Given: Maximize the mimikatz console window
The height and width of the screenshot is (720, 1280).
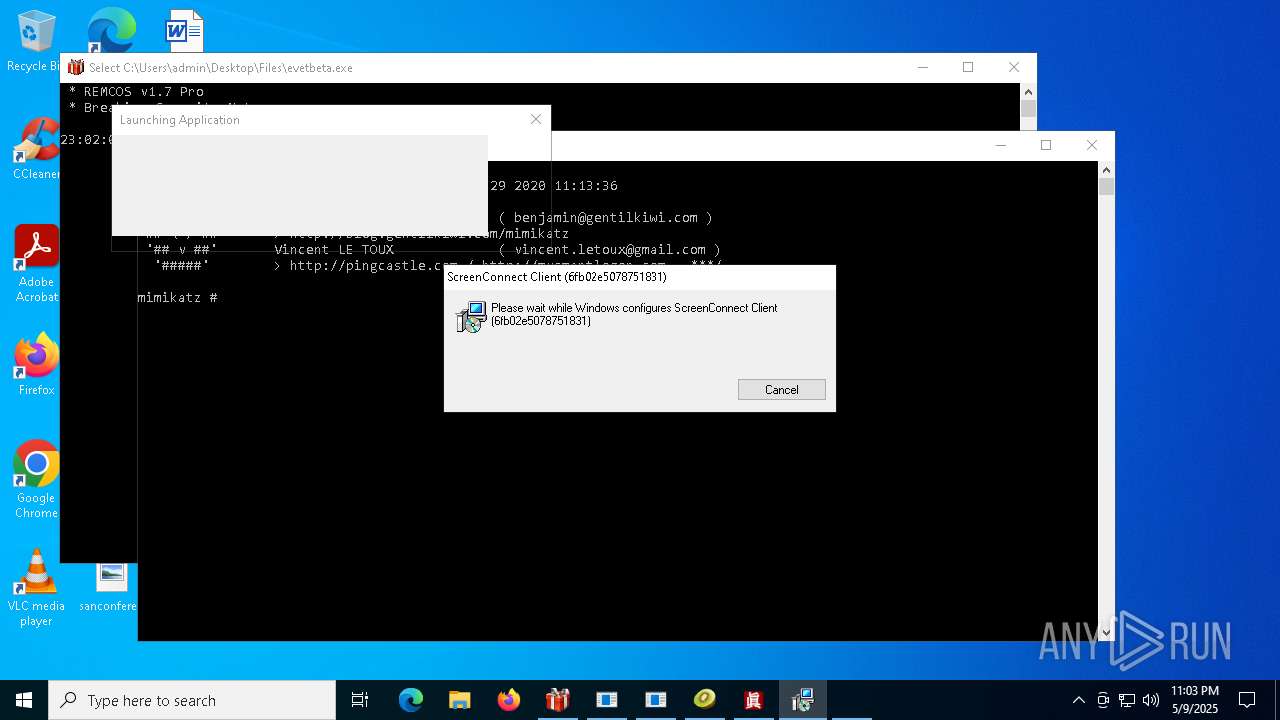Looking at the screenshot, I should (x=1046, y=145).
